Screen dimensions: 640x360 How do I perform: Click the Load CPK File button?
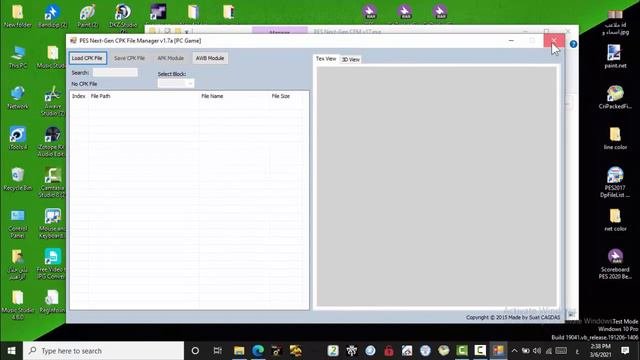point(87,58)
